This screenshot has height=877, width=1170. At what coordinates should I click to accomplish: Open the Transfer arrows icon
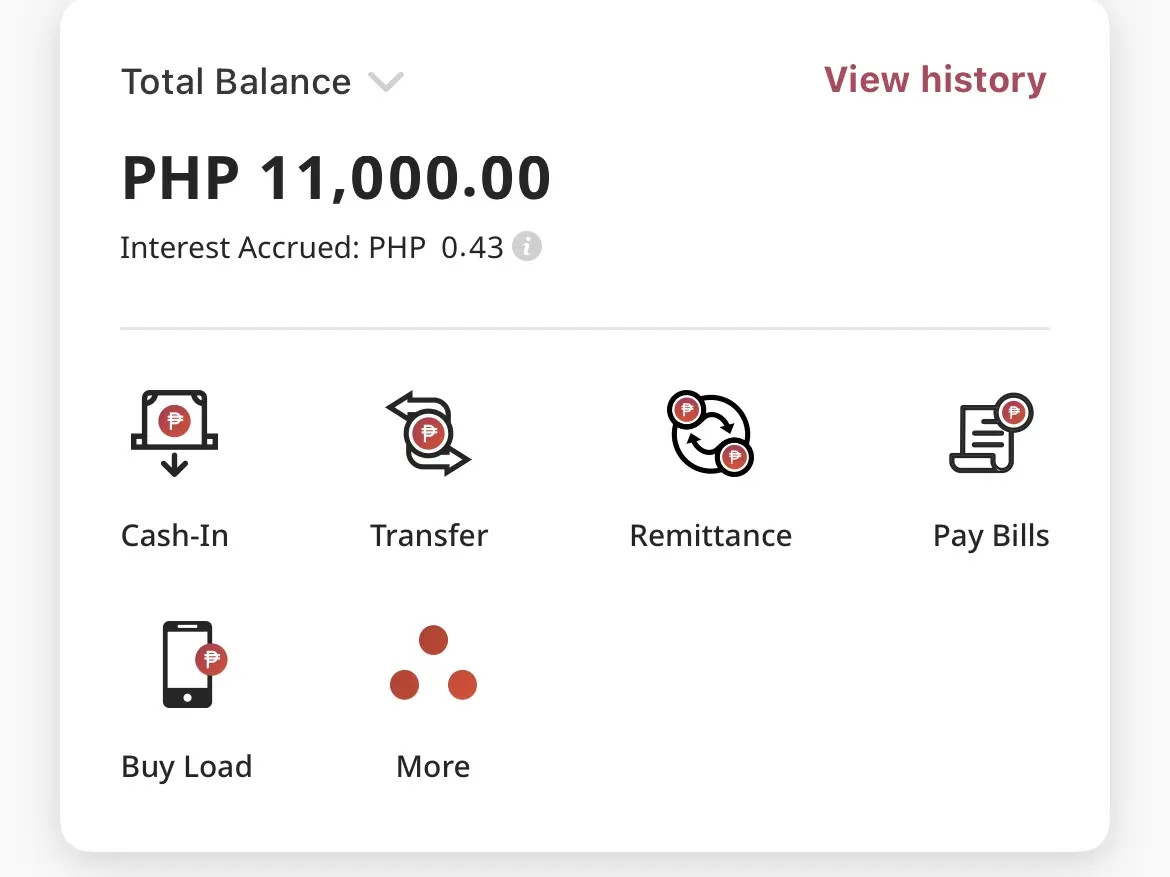428,433
